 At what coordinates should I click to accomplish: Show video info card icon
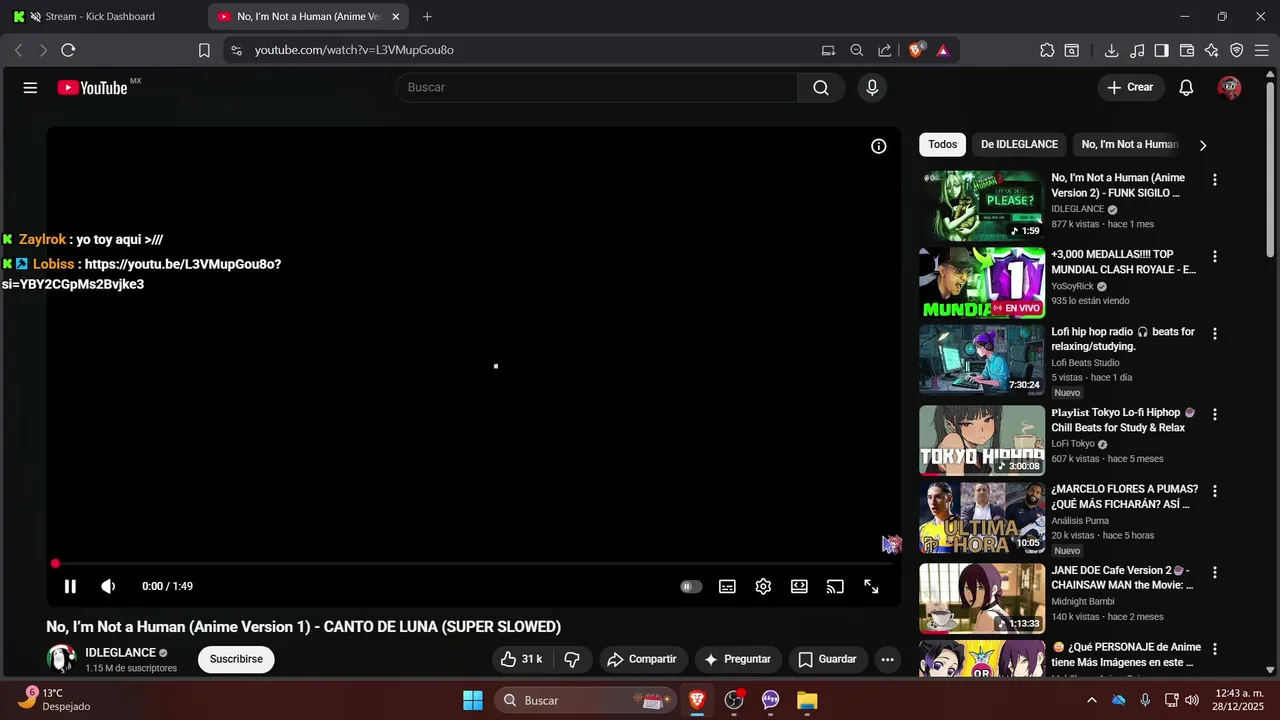click(879, 146)
